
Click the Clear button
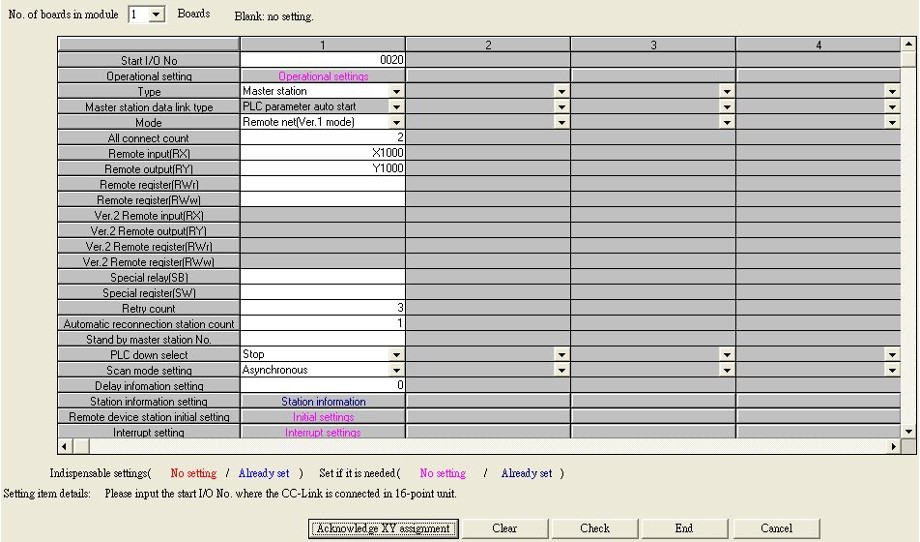(x=505, y=529)
